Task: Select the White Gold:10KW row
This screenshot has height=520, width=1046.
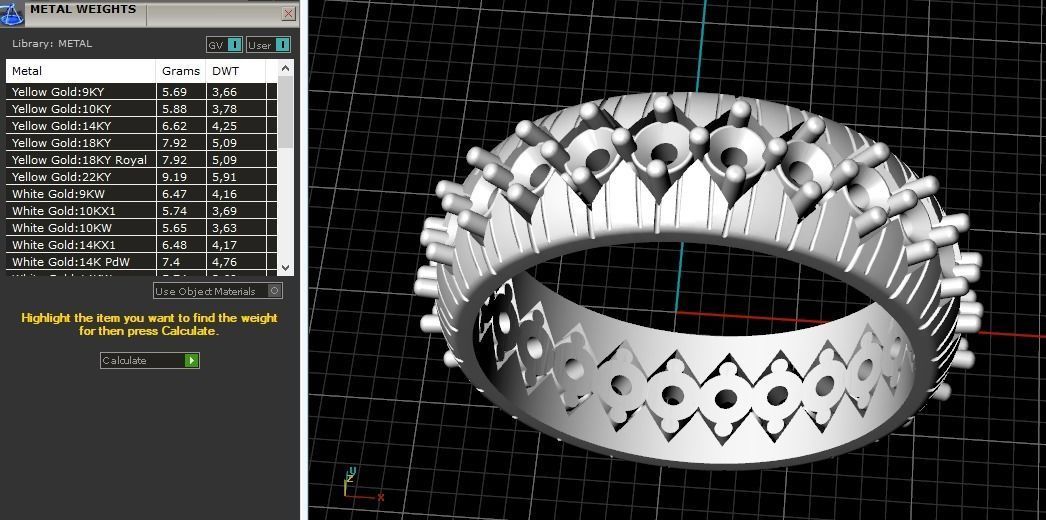Action: click(141, 228)
